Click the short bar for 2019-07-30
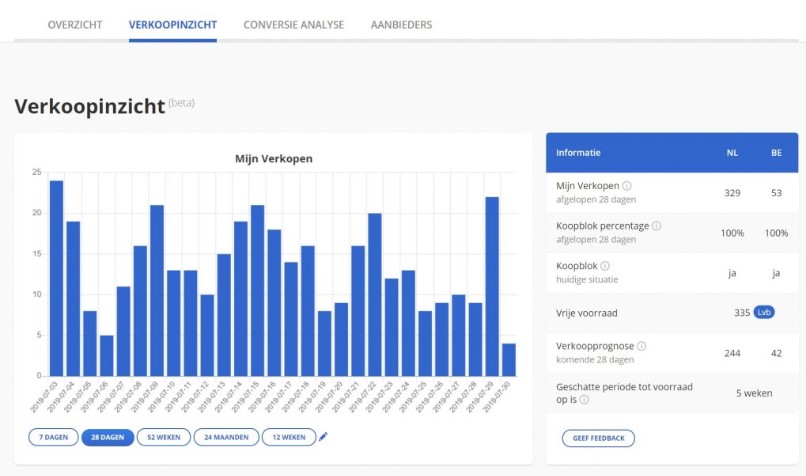Screen dimensions: 806x476 tap(508, 359)
